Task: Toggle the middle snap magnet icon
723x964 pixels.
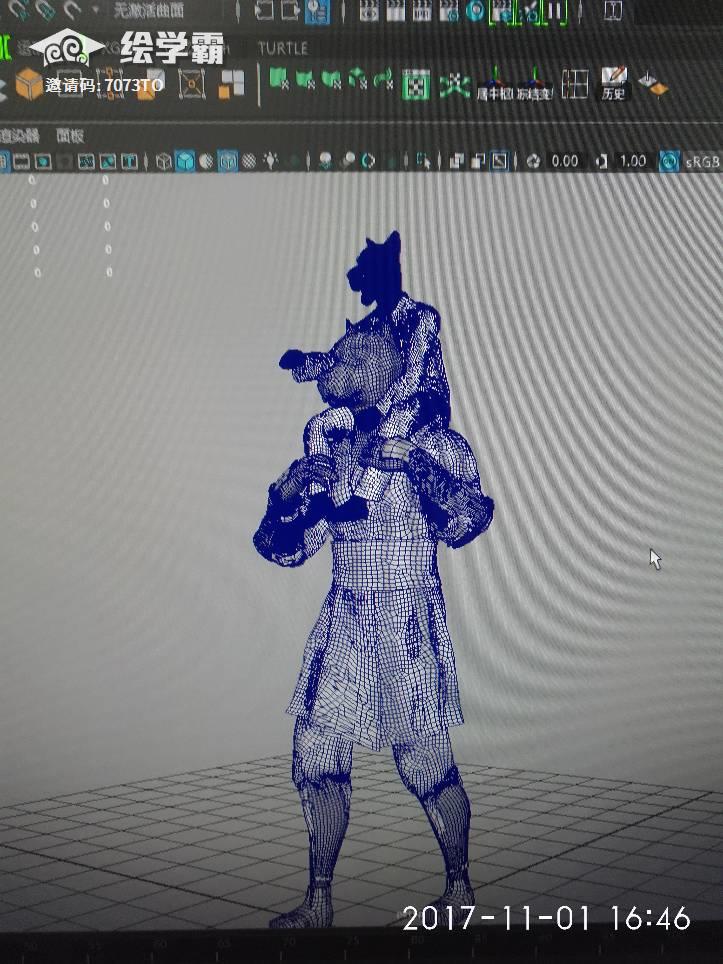Action: [45, 10]
